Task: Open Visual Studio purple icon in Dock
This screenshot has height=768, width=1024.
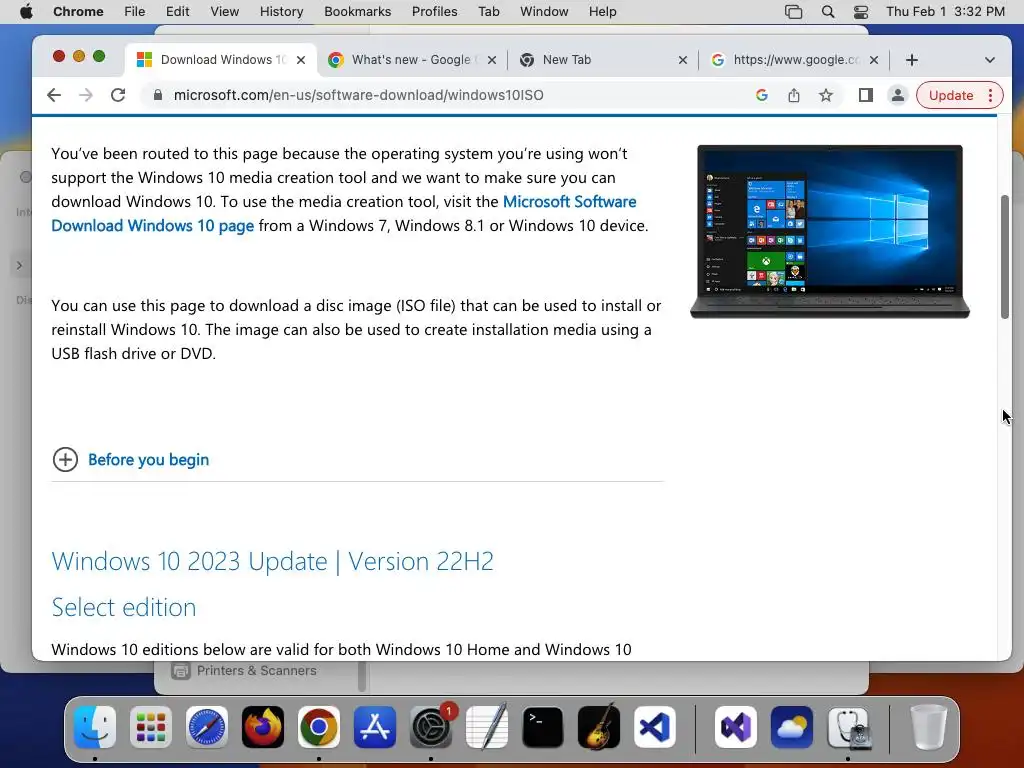Action: click(735, 727)
